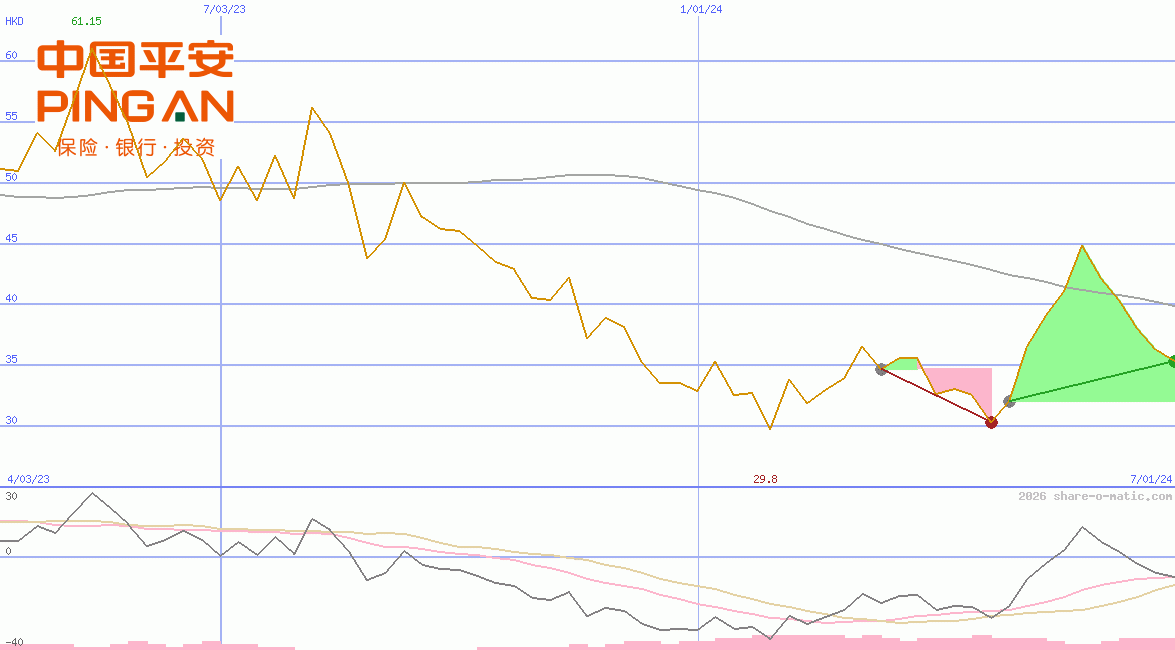Image resolution: width=1175 pixels, height=650 pixels.
Task: Click the 29.8 low price label
Action: [765, 479]
